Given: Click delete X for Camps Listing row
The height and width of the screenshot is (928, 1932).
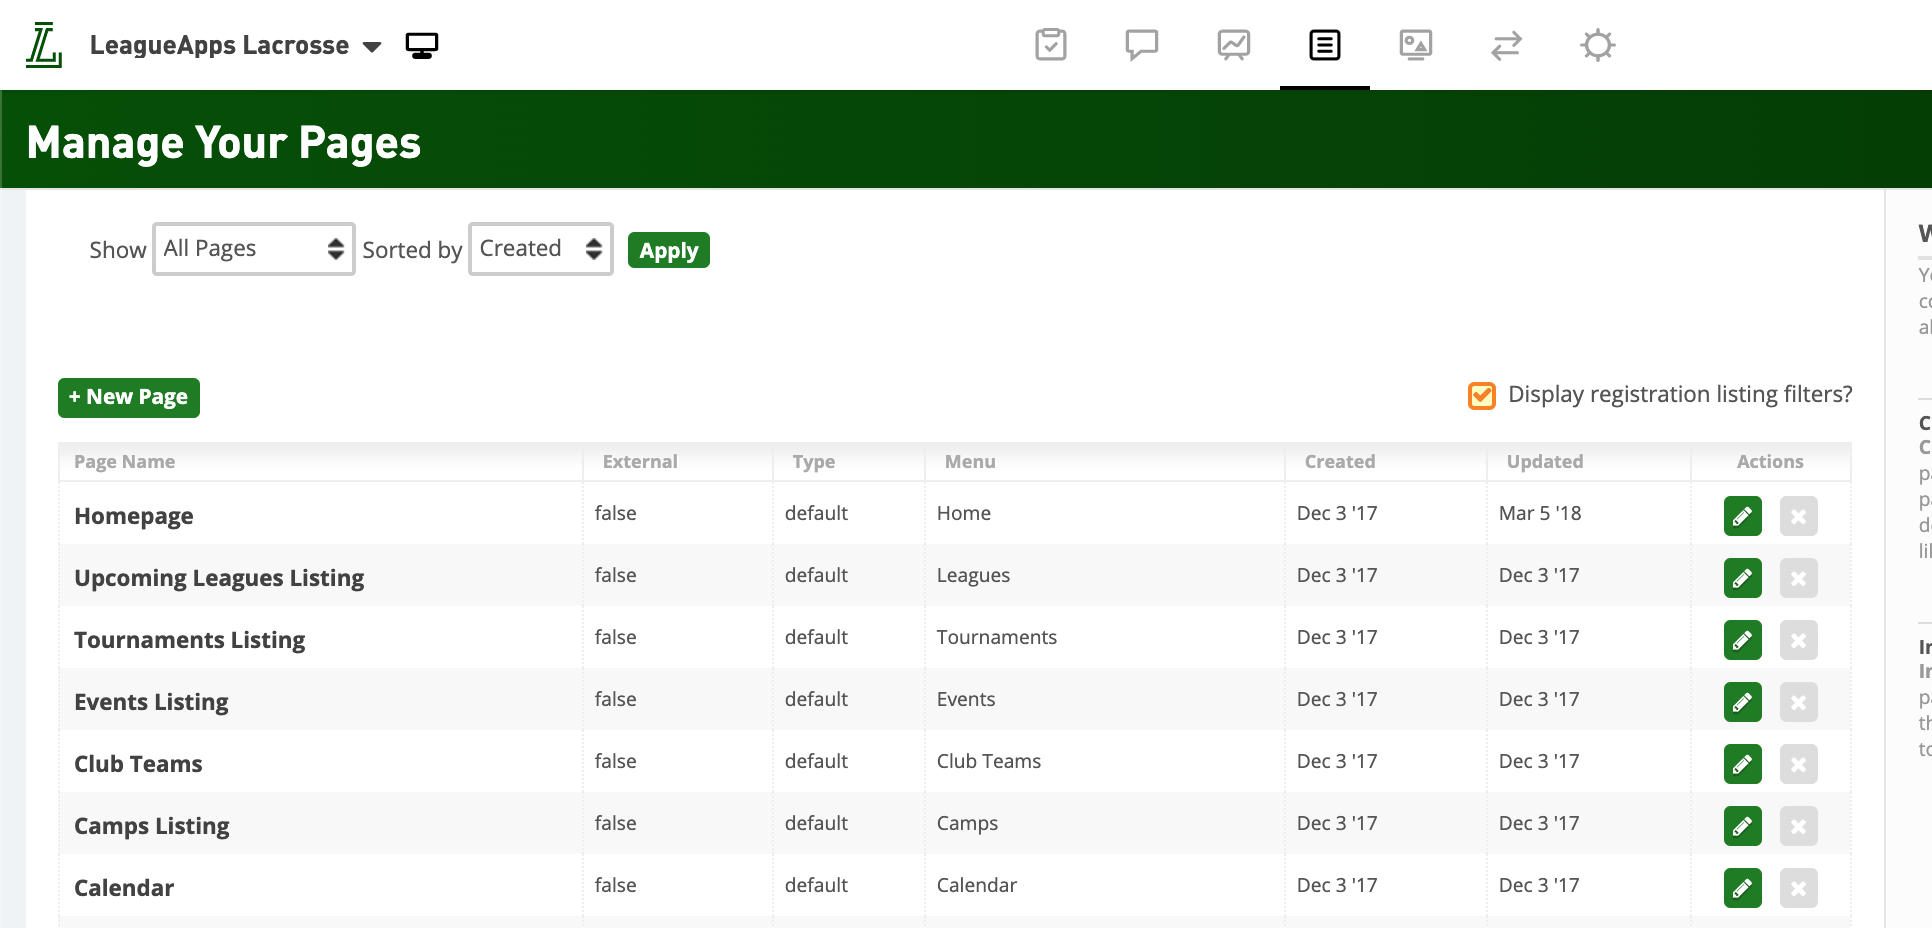Looking at the screenshot, I should 1799,826.
